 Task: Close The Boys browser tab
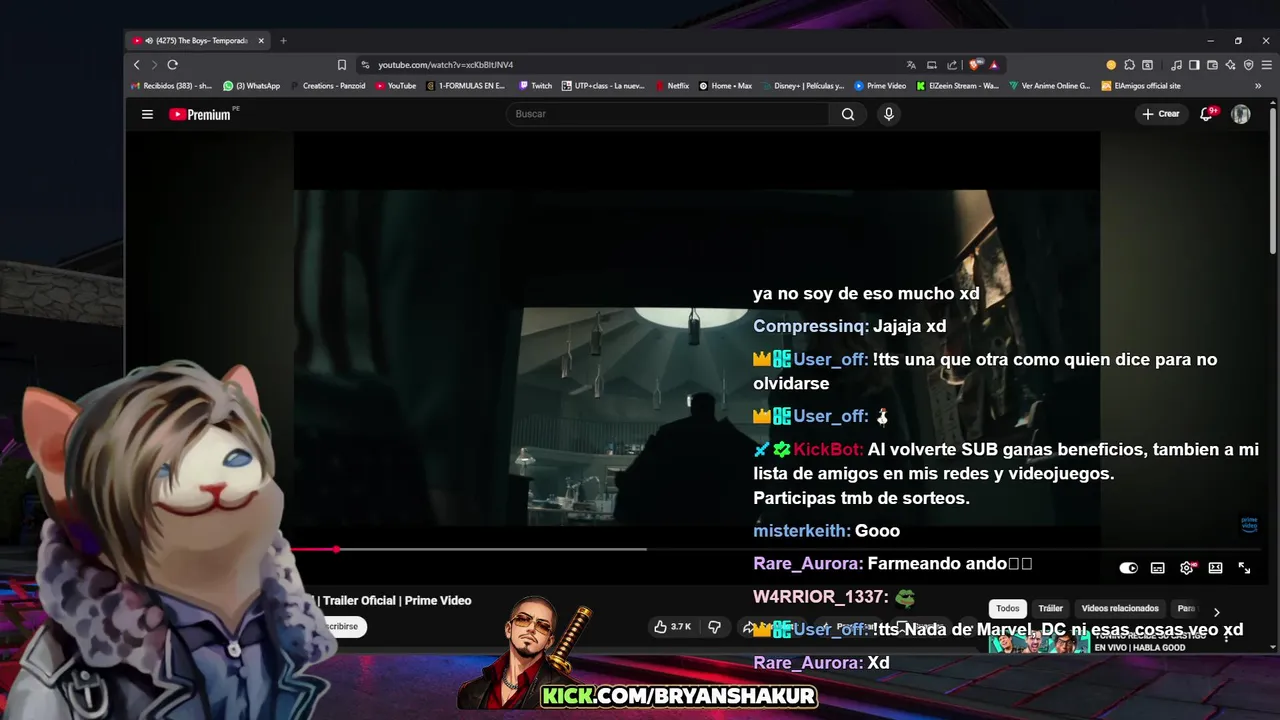[x=261, y=41]
